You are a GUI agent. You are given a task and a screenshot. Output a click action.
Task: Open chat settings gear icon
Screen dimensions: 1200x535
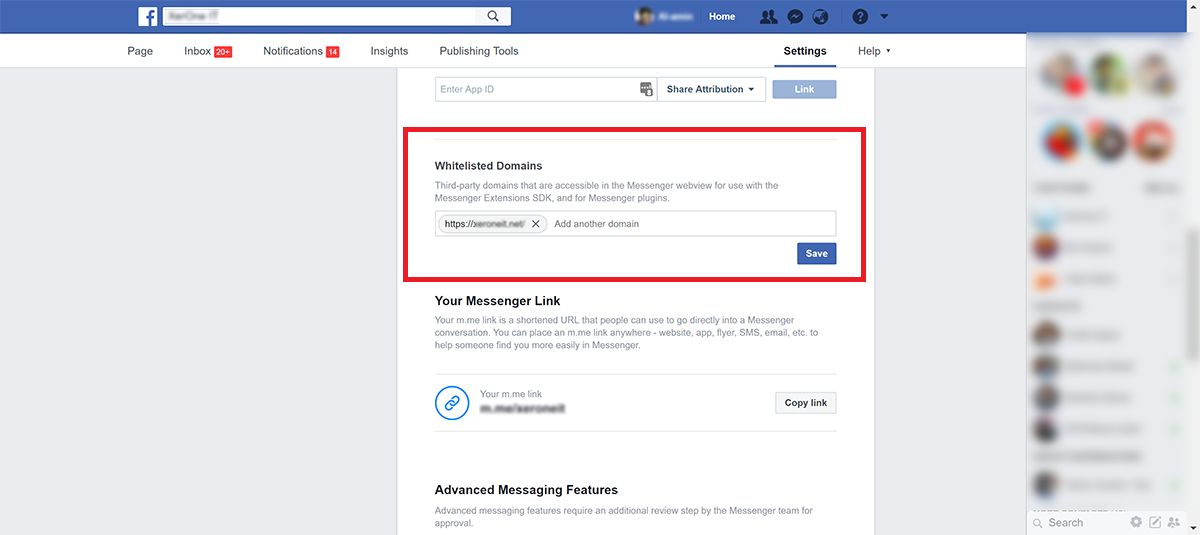1136,522
